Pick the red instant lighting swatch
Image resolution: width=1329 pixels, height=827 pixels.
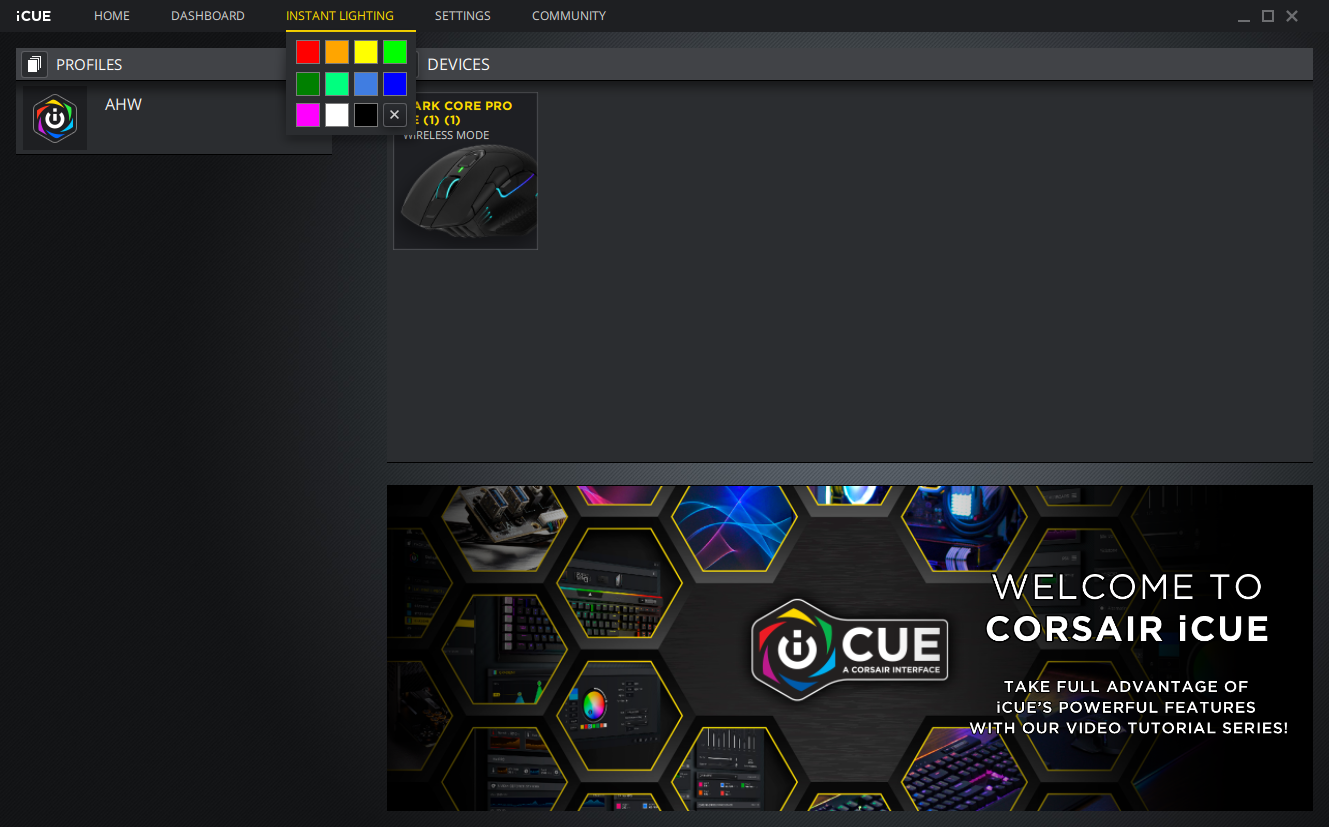pos(308,52)
